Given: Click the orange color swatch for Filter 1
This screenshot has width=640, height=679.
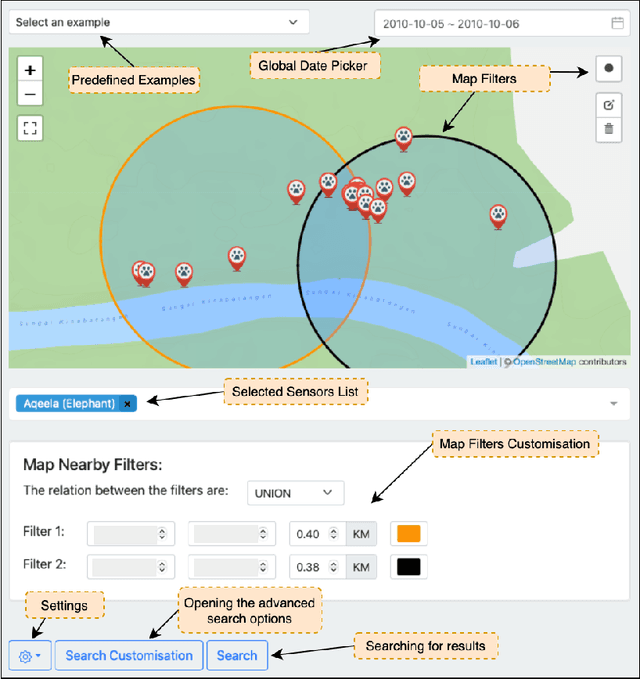Looking at the screenshot, I should click(410, 534).
